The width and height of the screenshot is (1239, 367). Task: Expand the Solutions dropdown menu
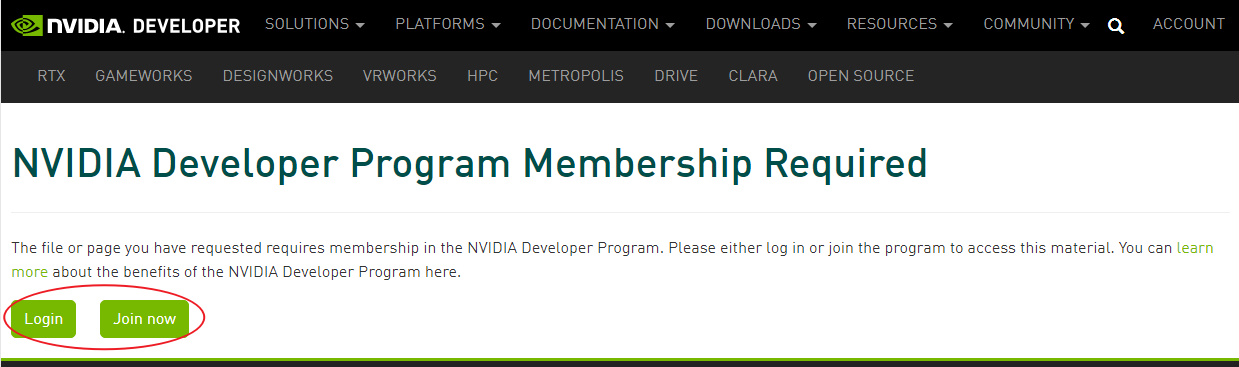pyautogui.click(x=314, y=24)
